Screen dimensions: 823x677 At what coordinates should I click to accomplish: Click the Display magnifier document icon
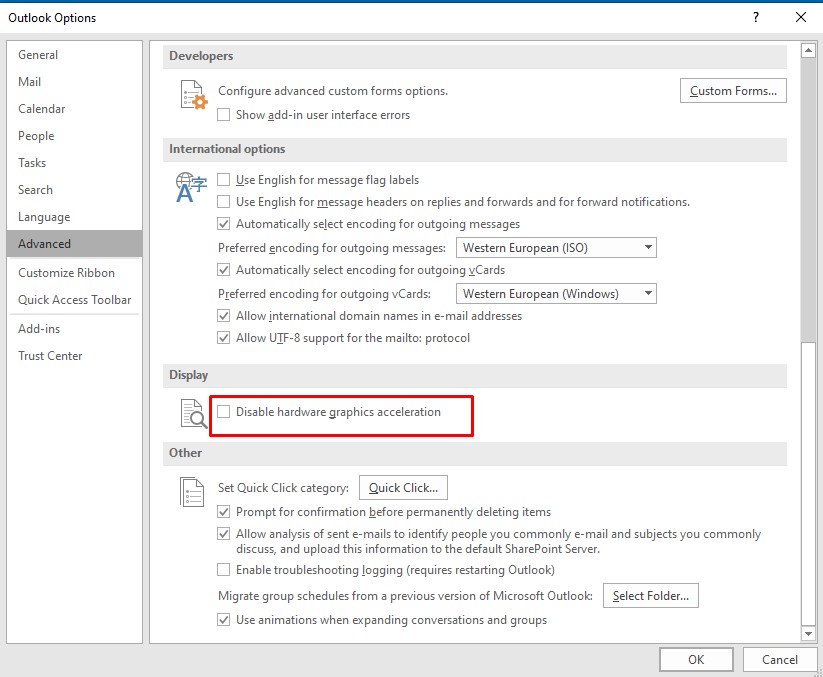pos(191,413)
